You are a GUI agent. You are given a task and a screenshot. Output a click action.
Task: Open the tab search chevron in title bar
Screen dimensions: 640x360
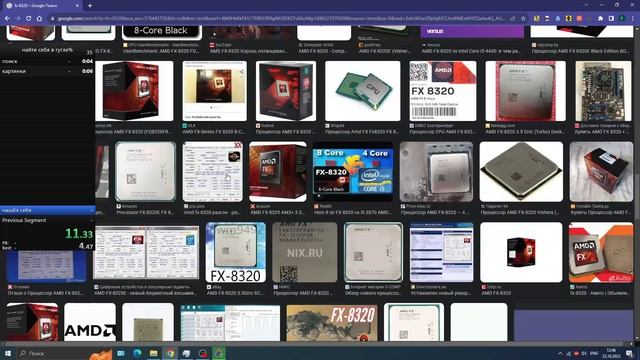(586, 5)
